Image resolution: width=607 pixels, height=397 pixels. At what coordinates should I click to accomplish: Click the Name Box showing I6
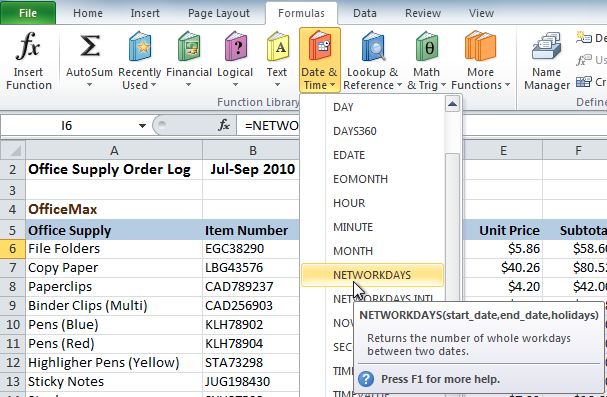(67, 126)
